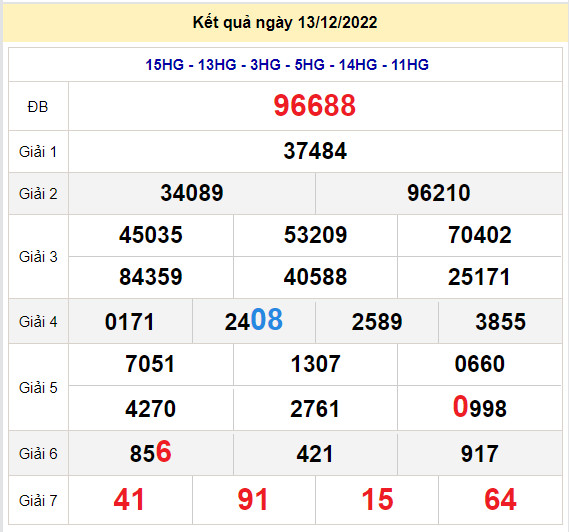Image resolution: width=569 pixels, height=532 pixels.
Task: Click the Giải 2 number 34089
Action: pyautogui.click(x=192, y=193)
